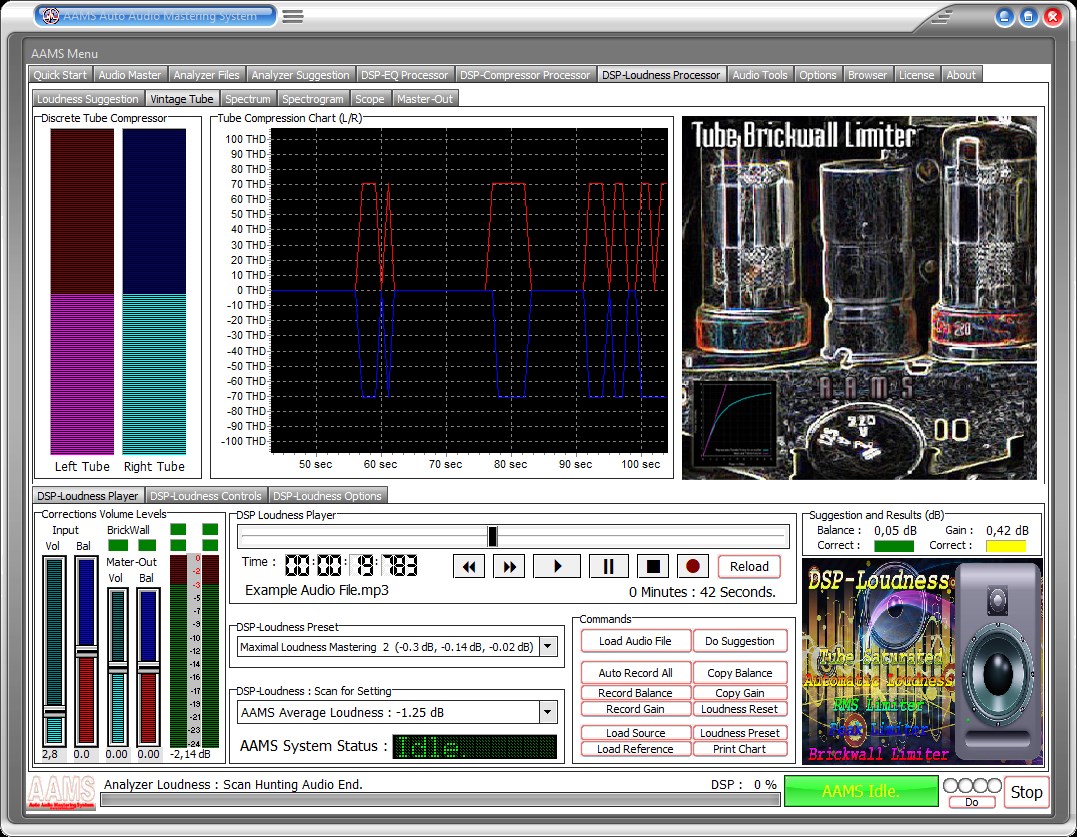Select the Vintage Tube sub-tab
The height and width of the screenshot is (837, 1077).
[x=182, y=98]
